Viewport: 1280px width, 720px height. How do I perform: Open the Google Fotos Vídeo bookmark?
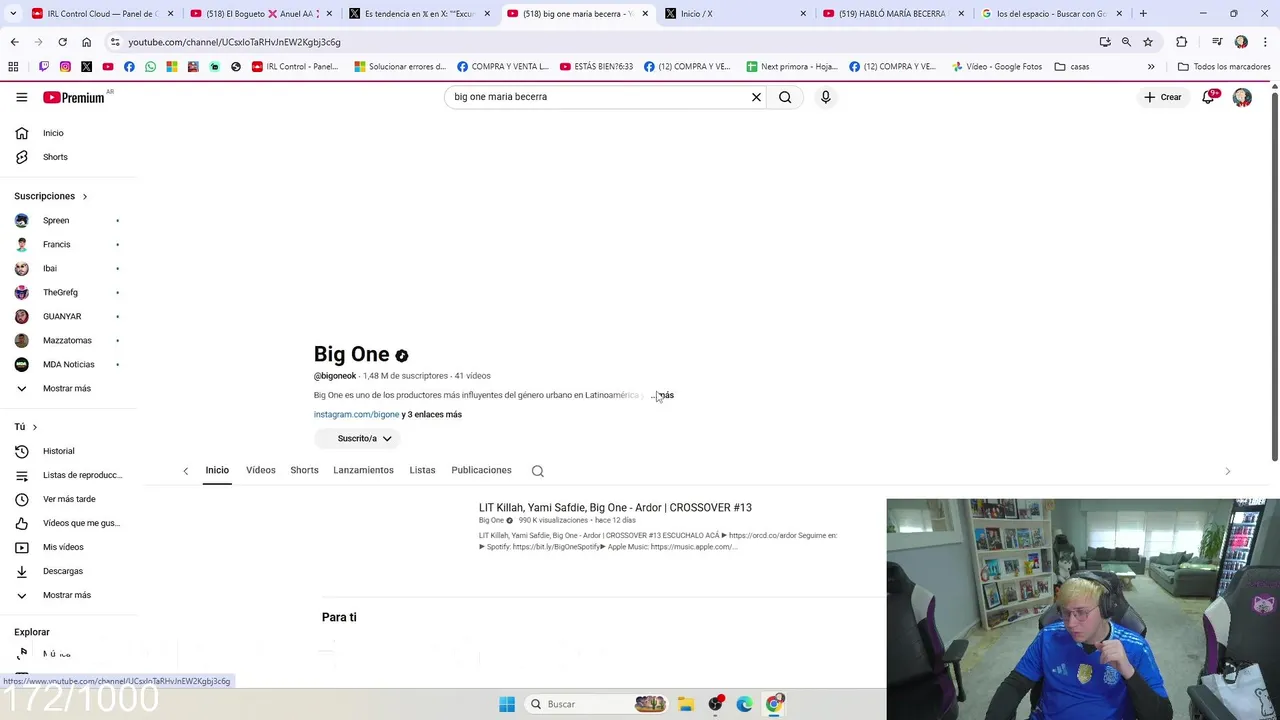[x=997, y=67]
